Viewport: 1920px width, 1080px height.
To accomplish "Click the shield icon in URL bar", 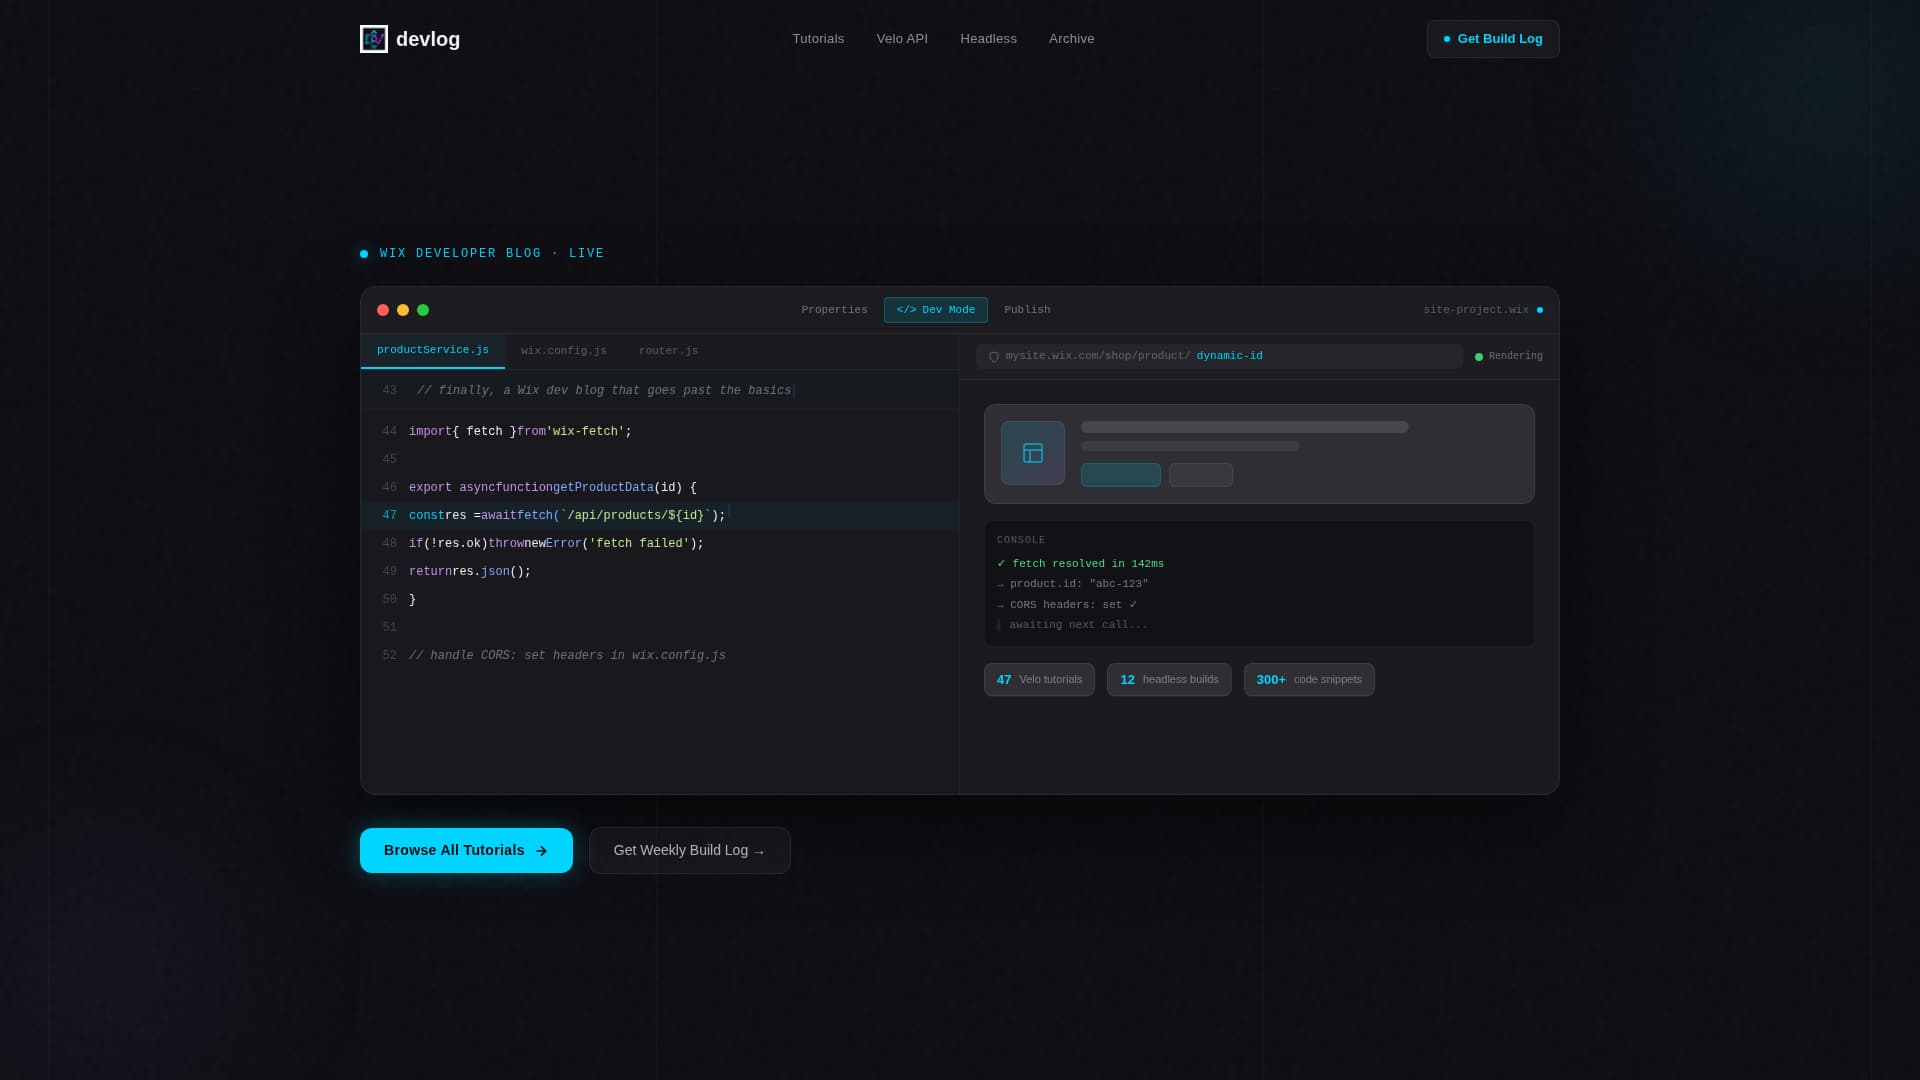I will tap(994, 357).
